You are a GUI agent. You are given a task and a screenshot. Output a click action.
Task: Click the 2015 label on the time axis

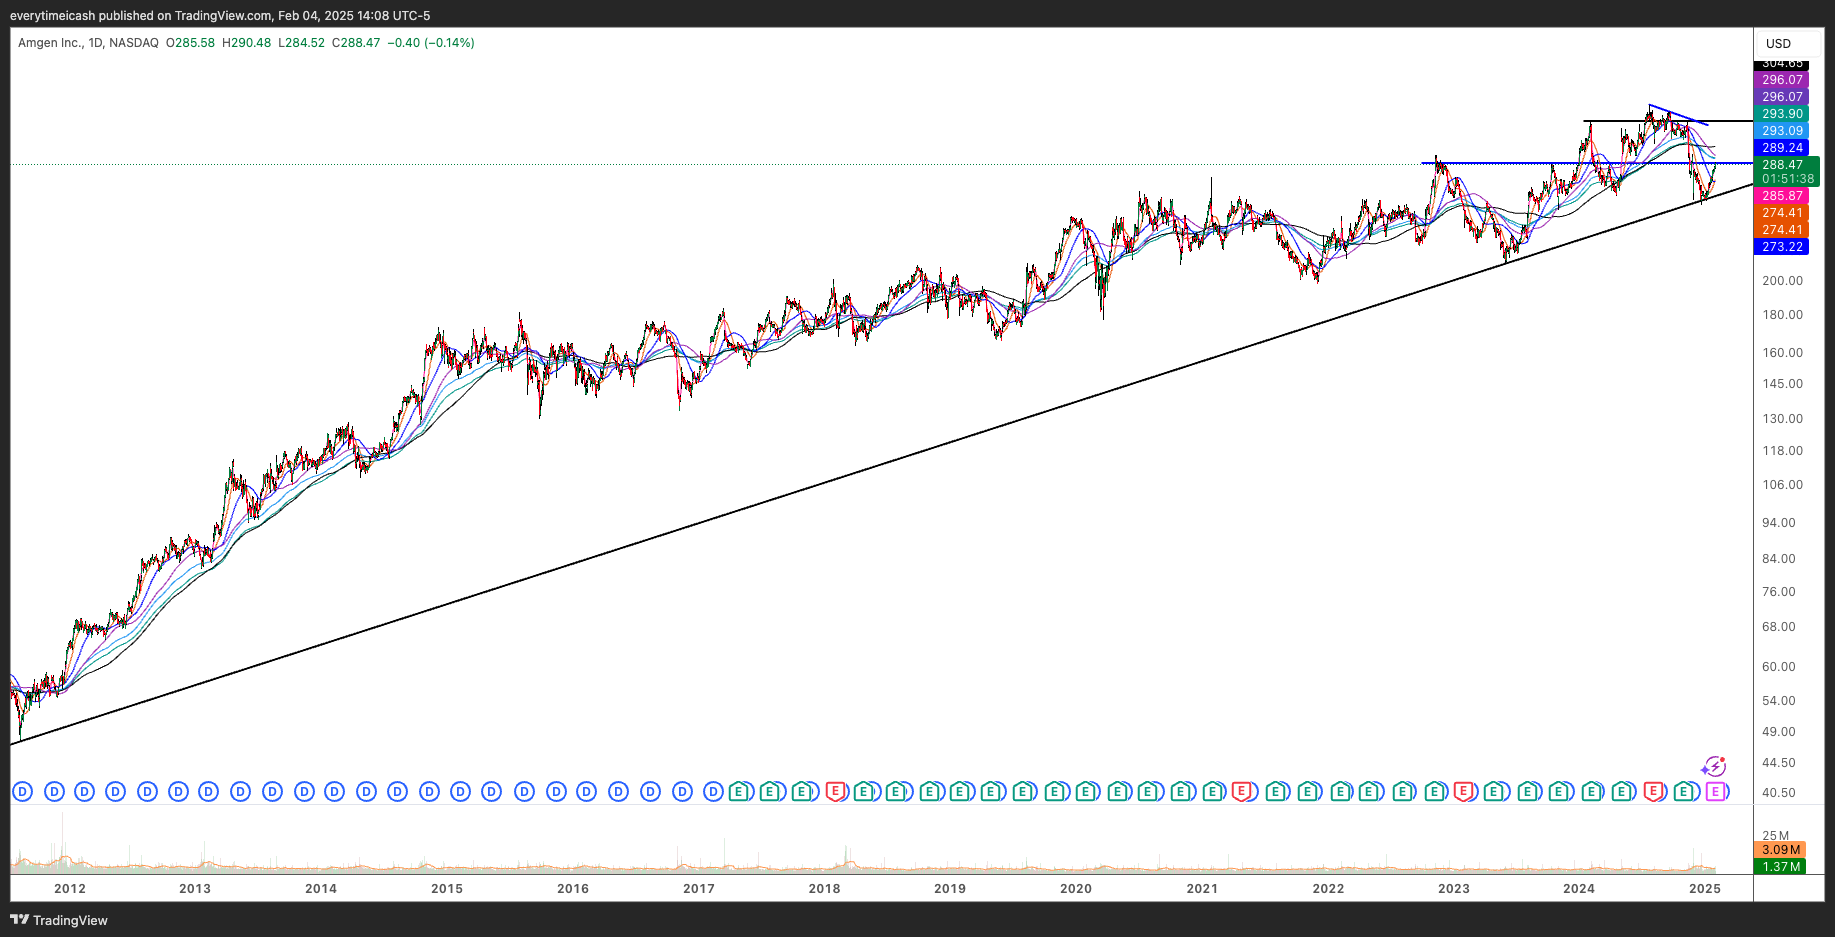(x=447, y=889)
